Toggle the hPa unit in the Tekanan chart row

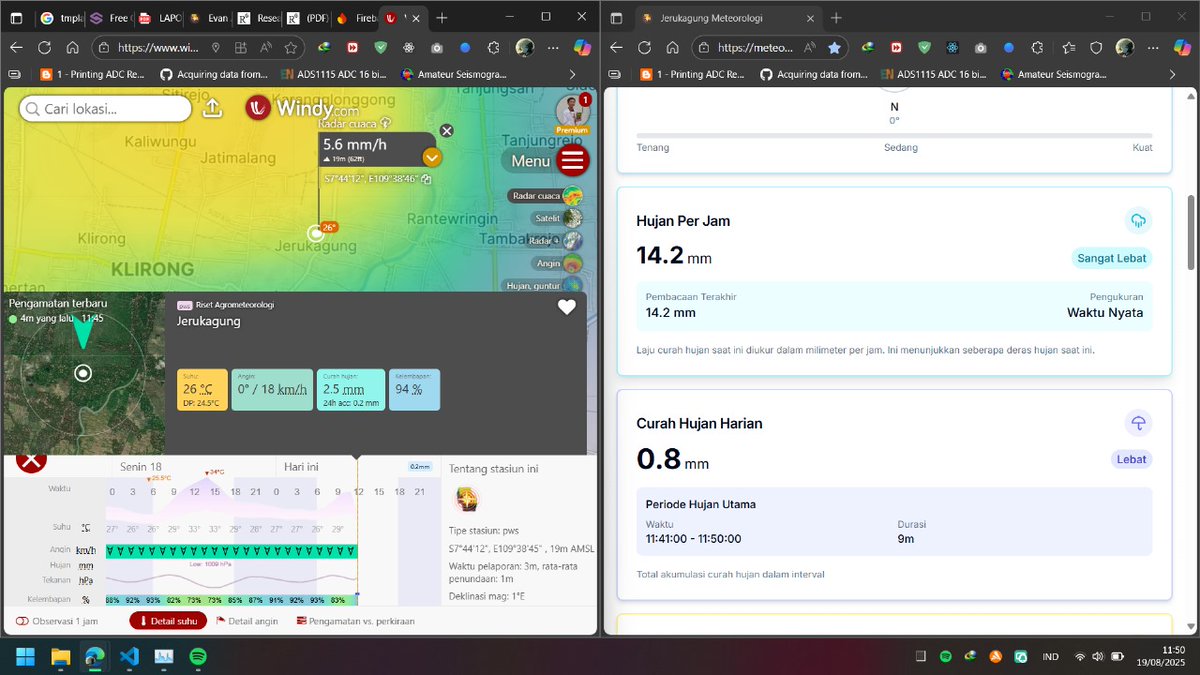(x=86, y=579)
